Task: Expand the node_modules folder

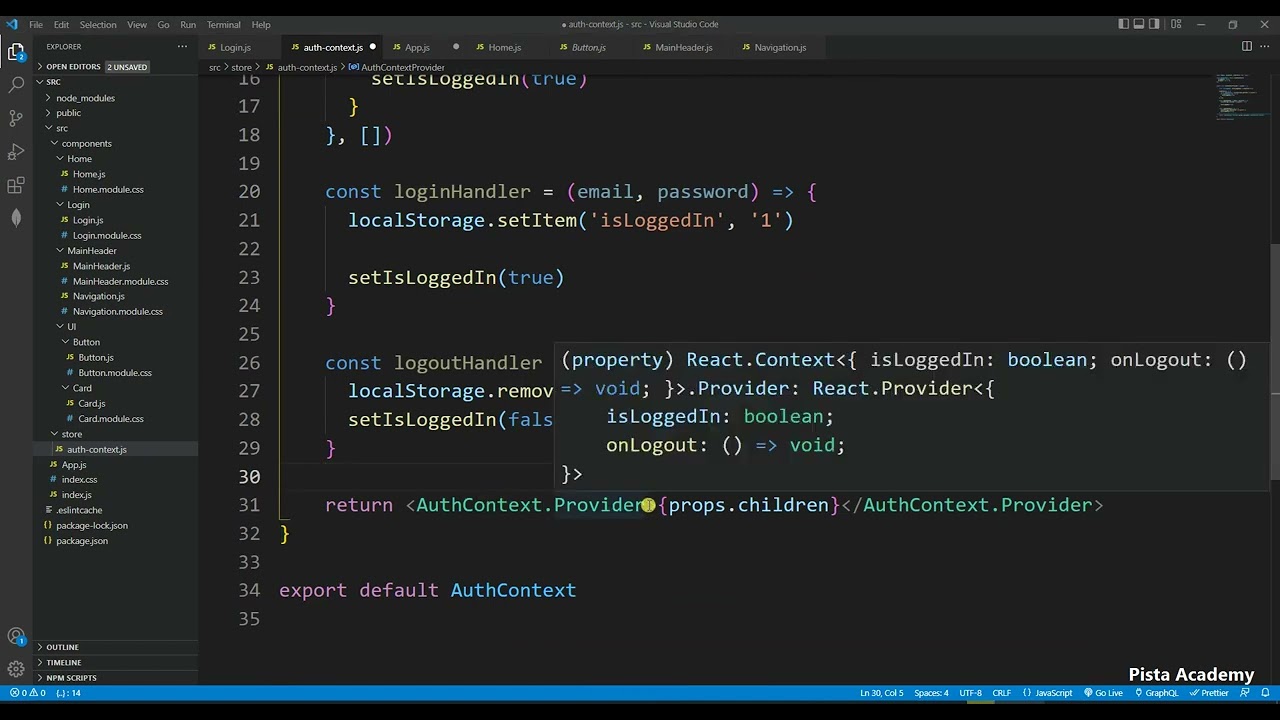Action: [x=85, y=98]
